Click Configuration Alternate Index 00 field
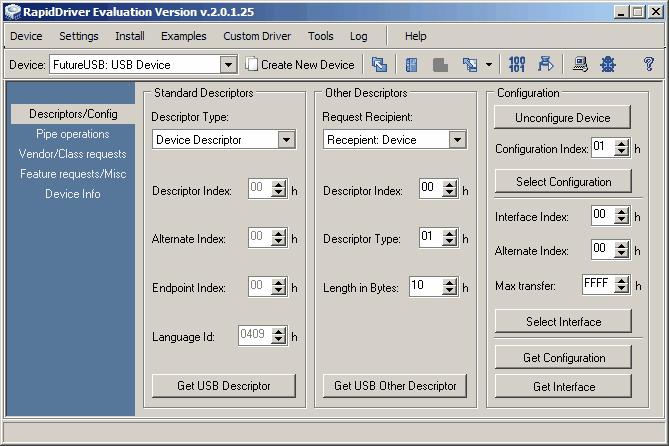669x446 pixels. (x=603, y=250)
